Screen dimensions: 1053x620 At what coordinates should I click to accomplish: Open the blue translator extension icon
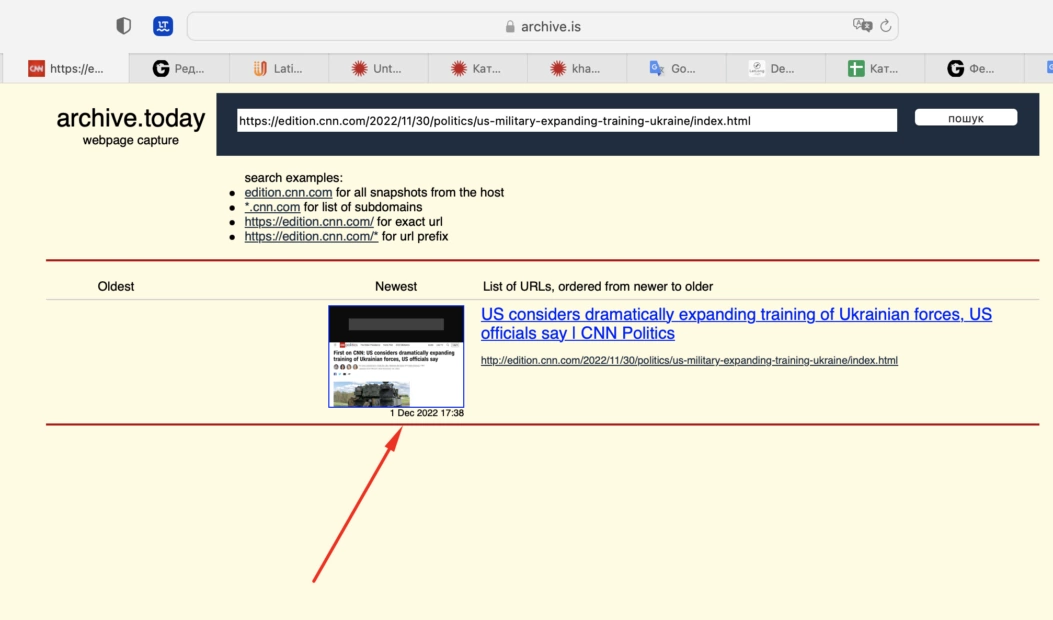[x=163, y=26]
